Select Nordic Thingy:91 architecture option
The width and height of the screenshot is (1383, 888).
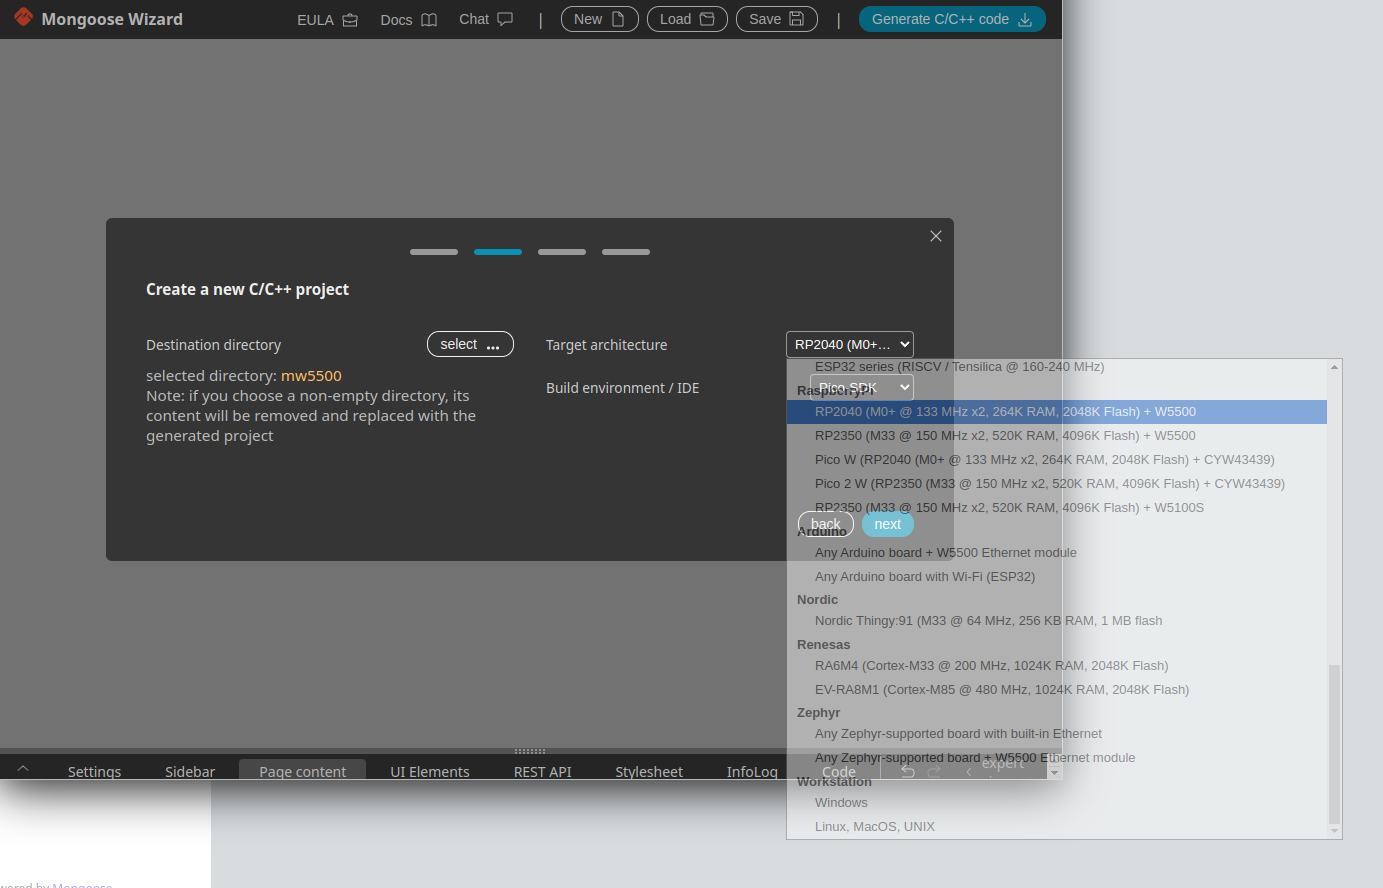coord(987,621)
